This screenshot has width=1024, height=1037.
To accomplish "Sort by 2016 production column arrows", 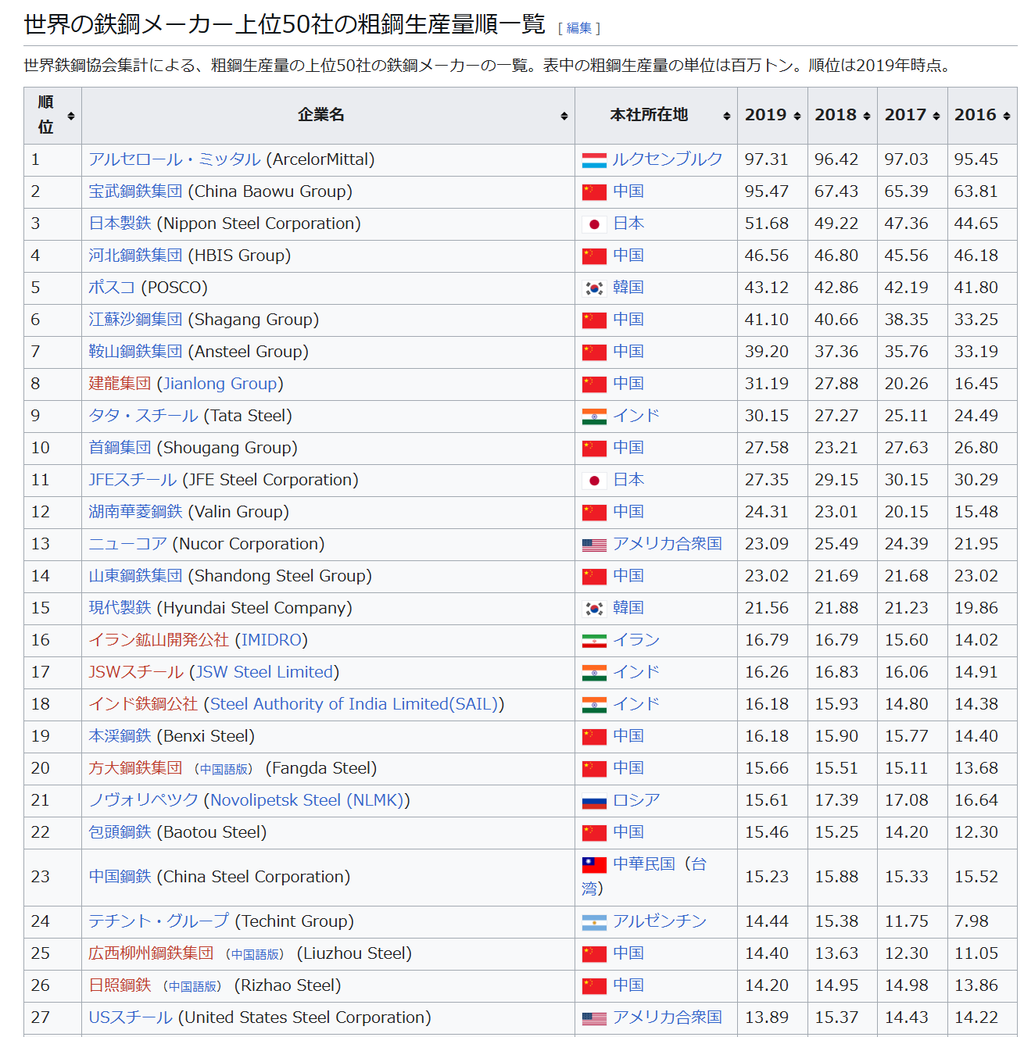I will coord(1007,116).
